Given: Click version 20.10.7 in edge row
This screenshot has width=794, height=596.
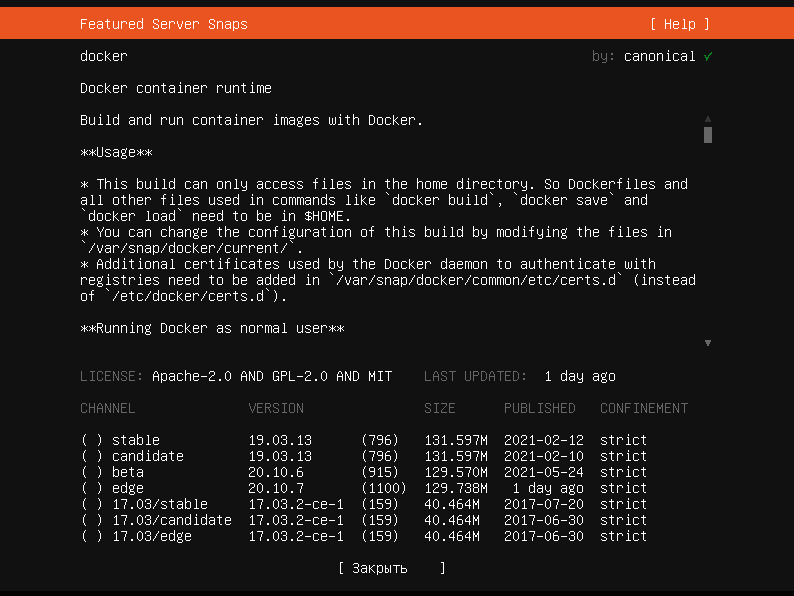Looking at the screenshot, I should click(276, 488).
